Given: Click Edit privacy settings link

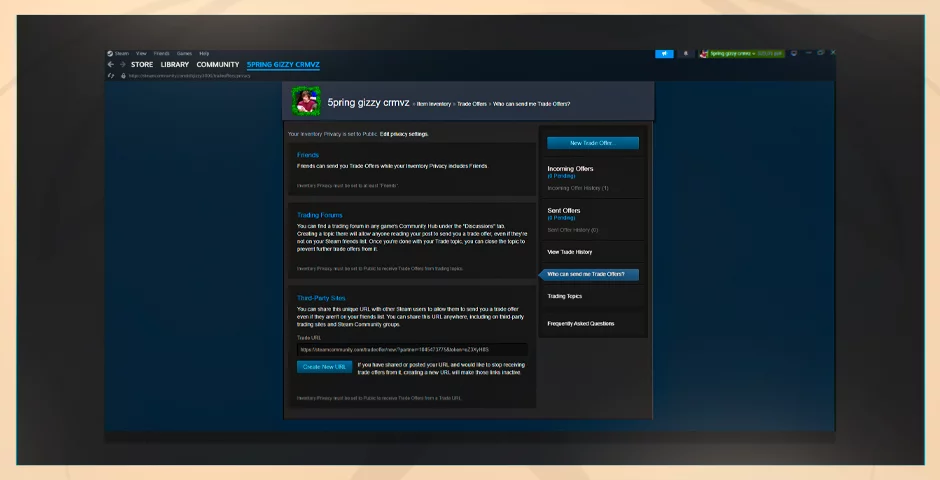Looking at the screenshot, I should point(404,134).
